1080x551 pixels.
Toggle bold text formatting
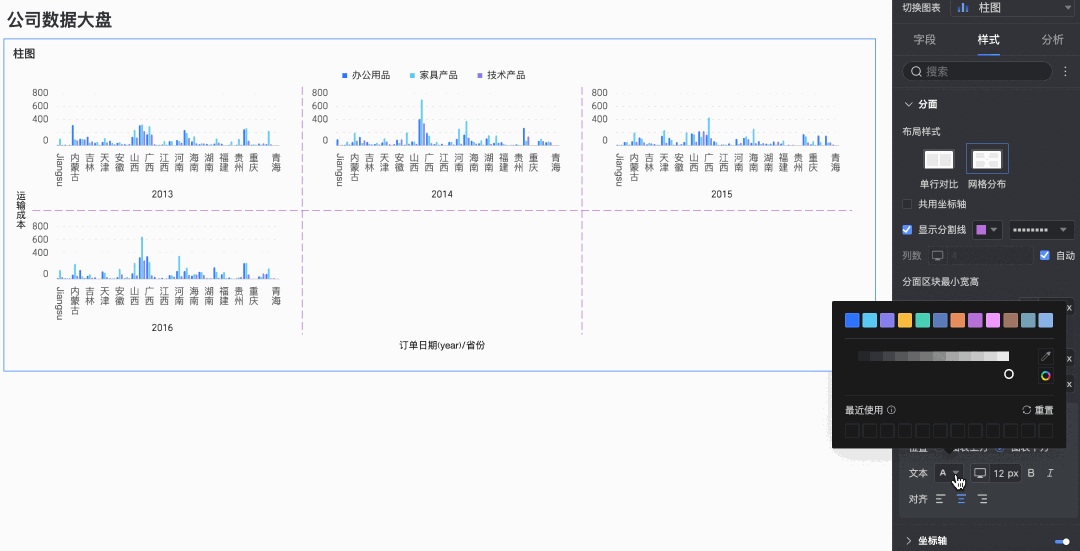click(1031, 473)
